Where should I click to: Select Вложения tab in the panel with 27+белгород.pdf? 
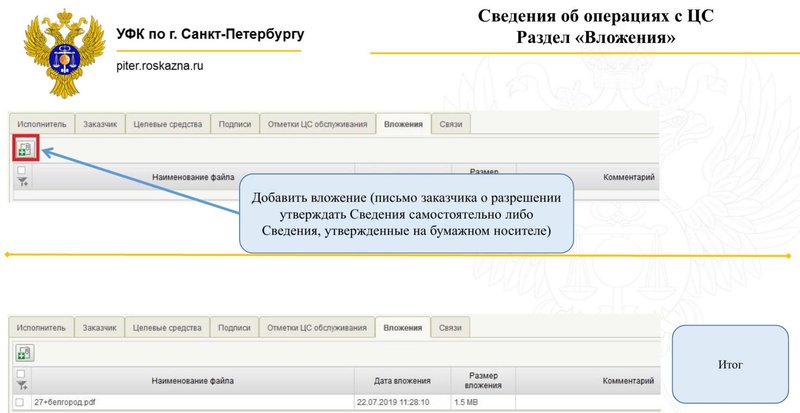[x=403, y=328]
